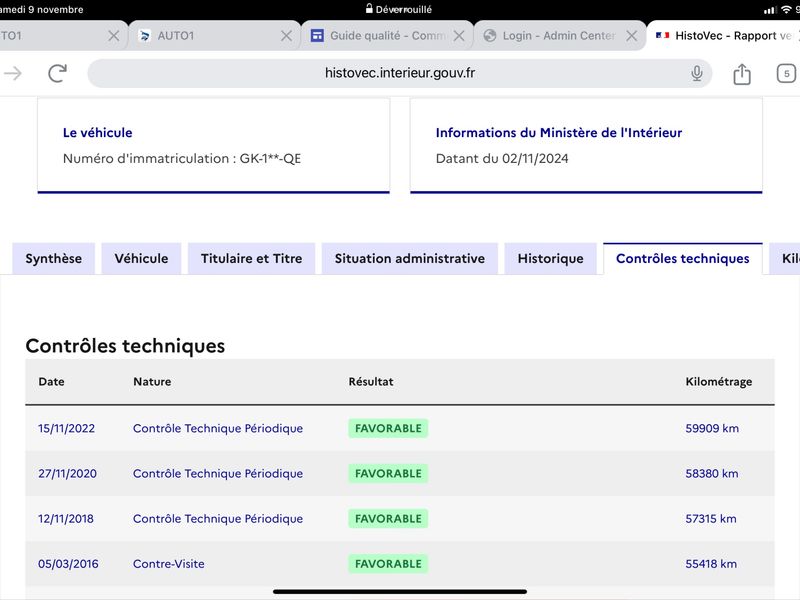Click the 57315 km mileage value
This screenshot has width=800, height=600.
click(x=711, y=519)
